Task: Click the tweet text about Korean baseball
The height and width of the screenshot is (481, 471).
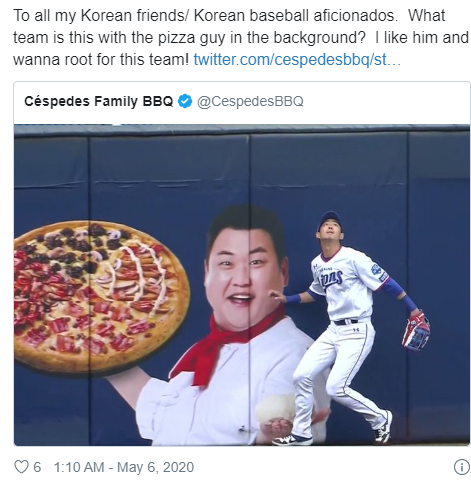Action: [241, 37]
